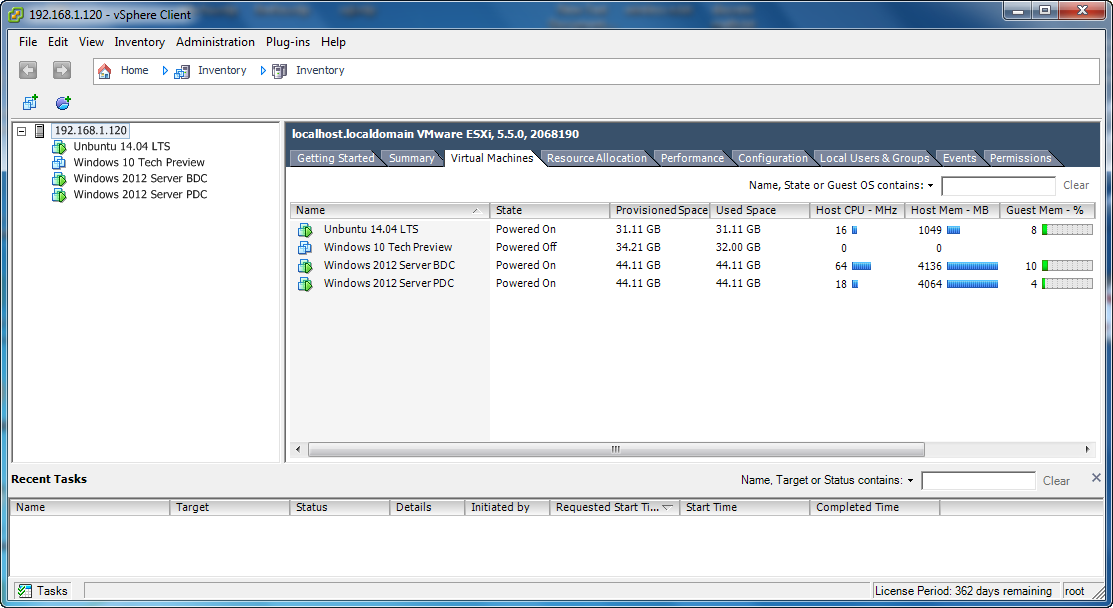Sort VM table by Name column

tap(390, 211)
